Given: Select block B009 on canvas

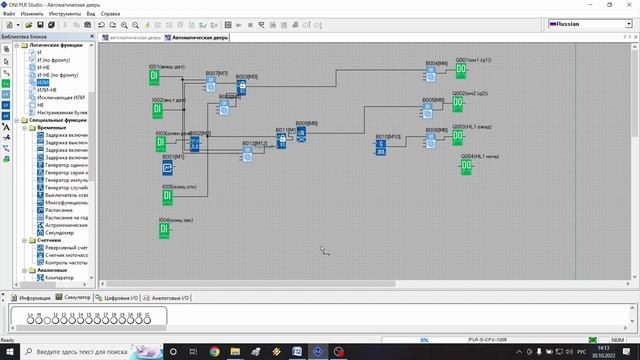Looking at the screenshot, I should click(x=301, y=134).
